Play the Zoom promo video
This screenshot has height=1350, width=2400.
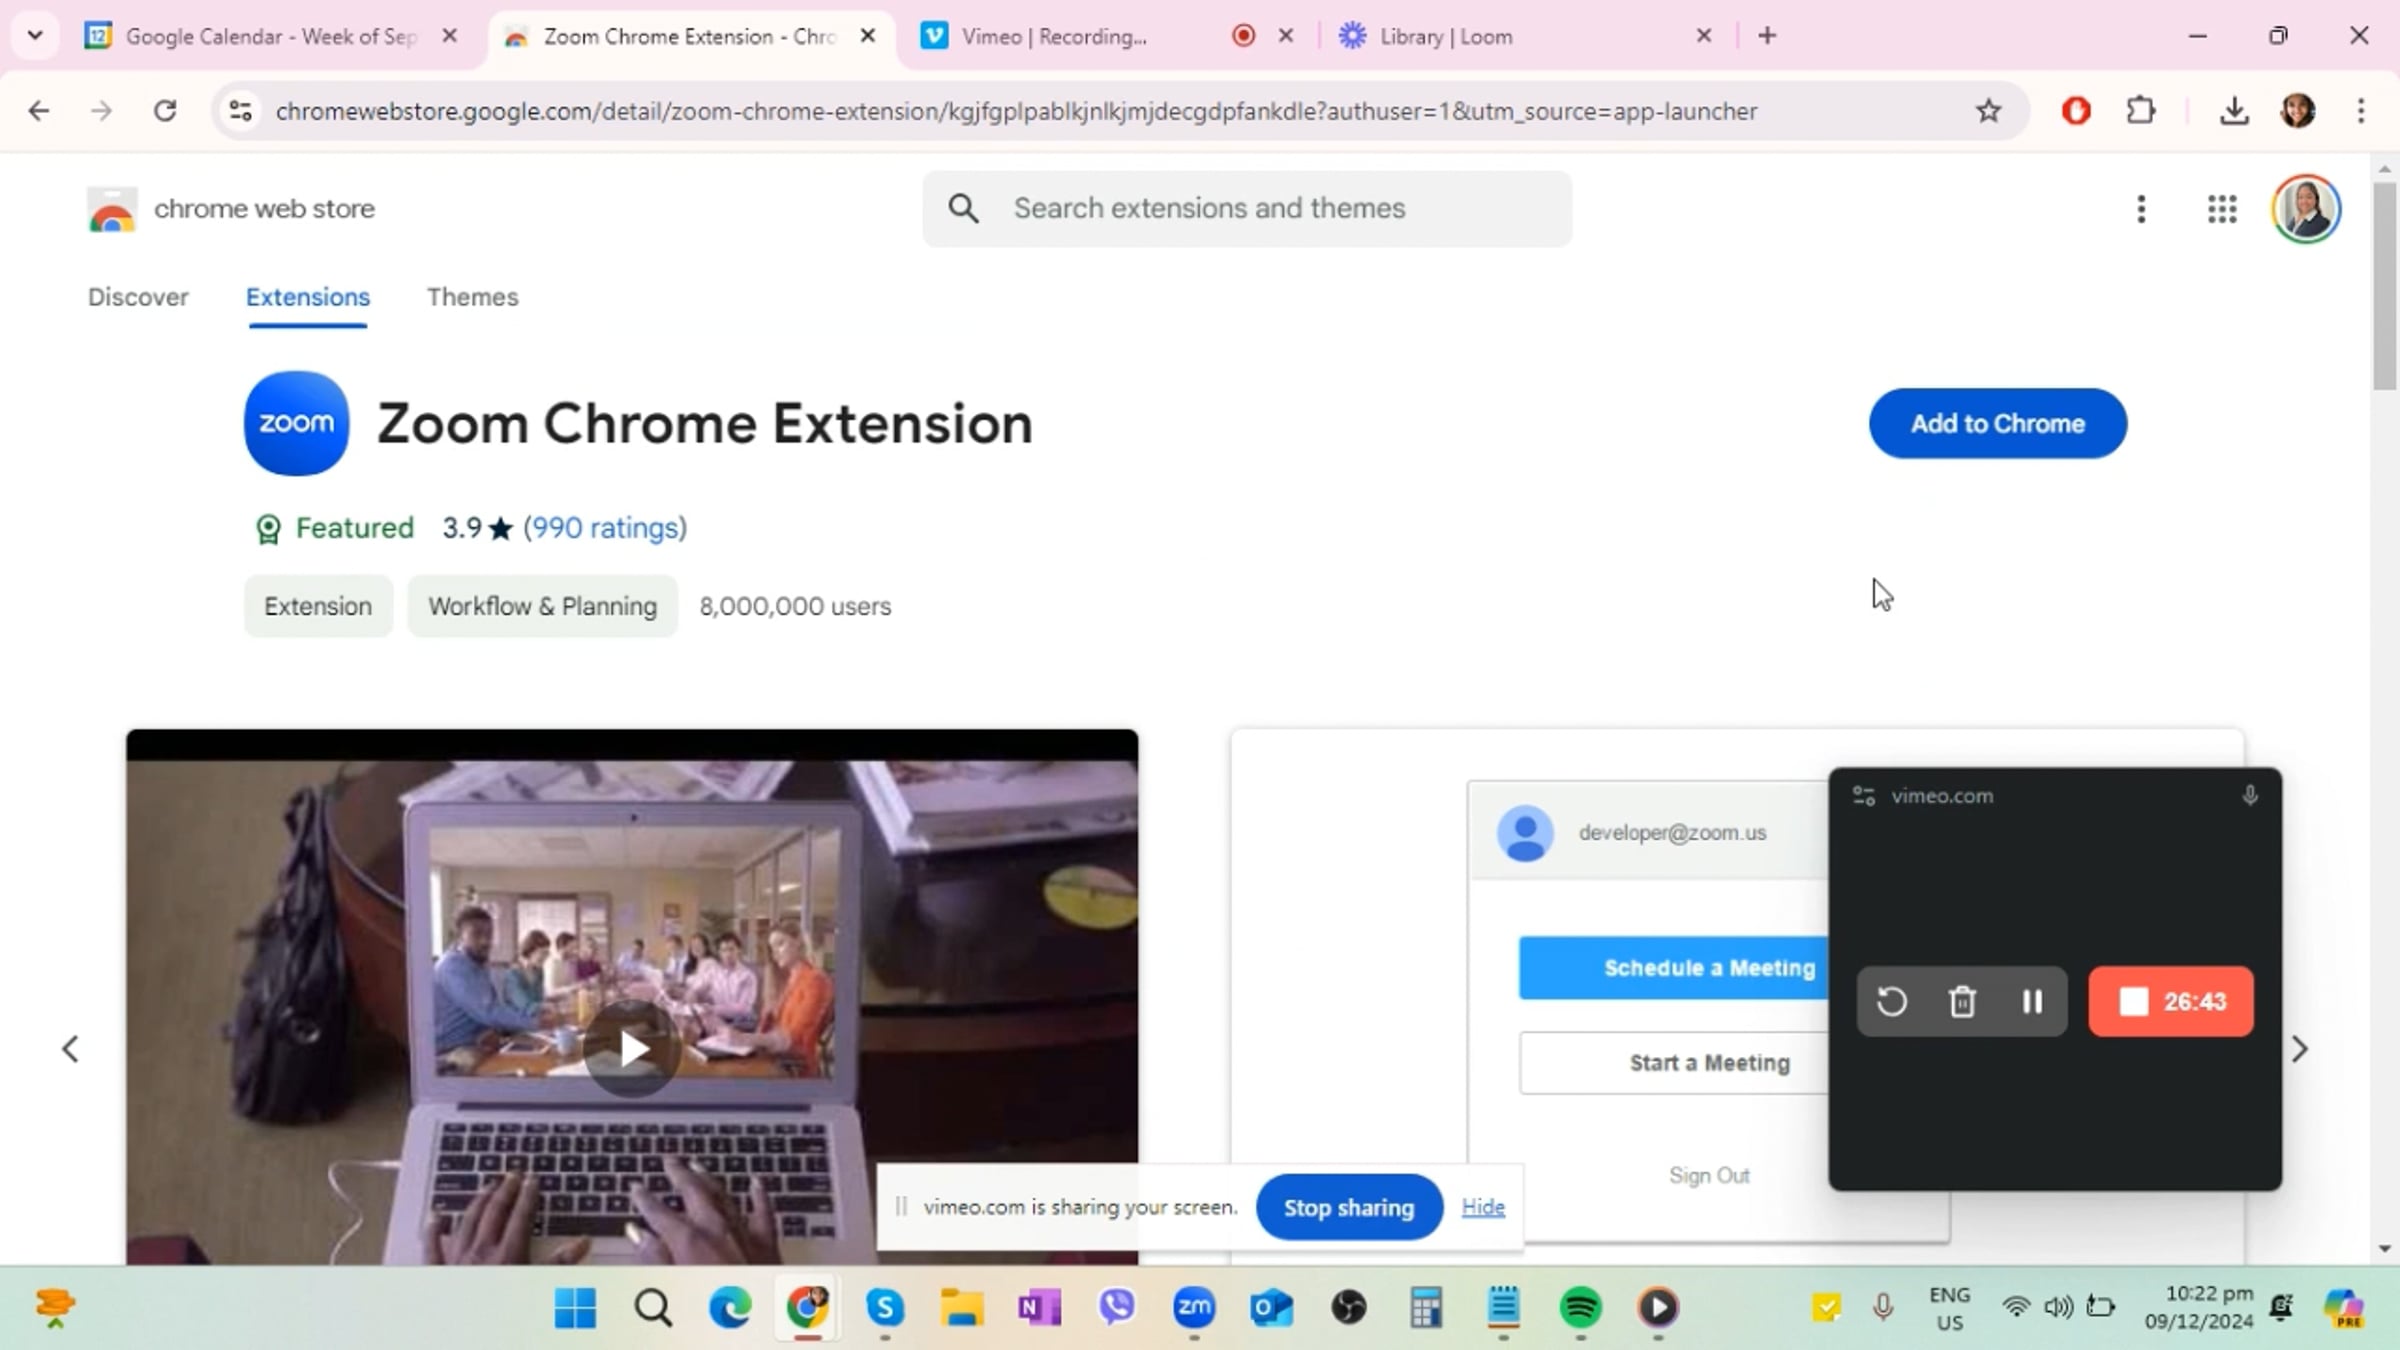(x=632, y=1048)
